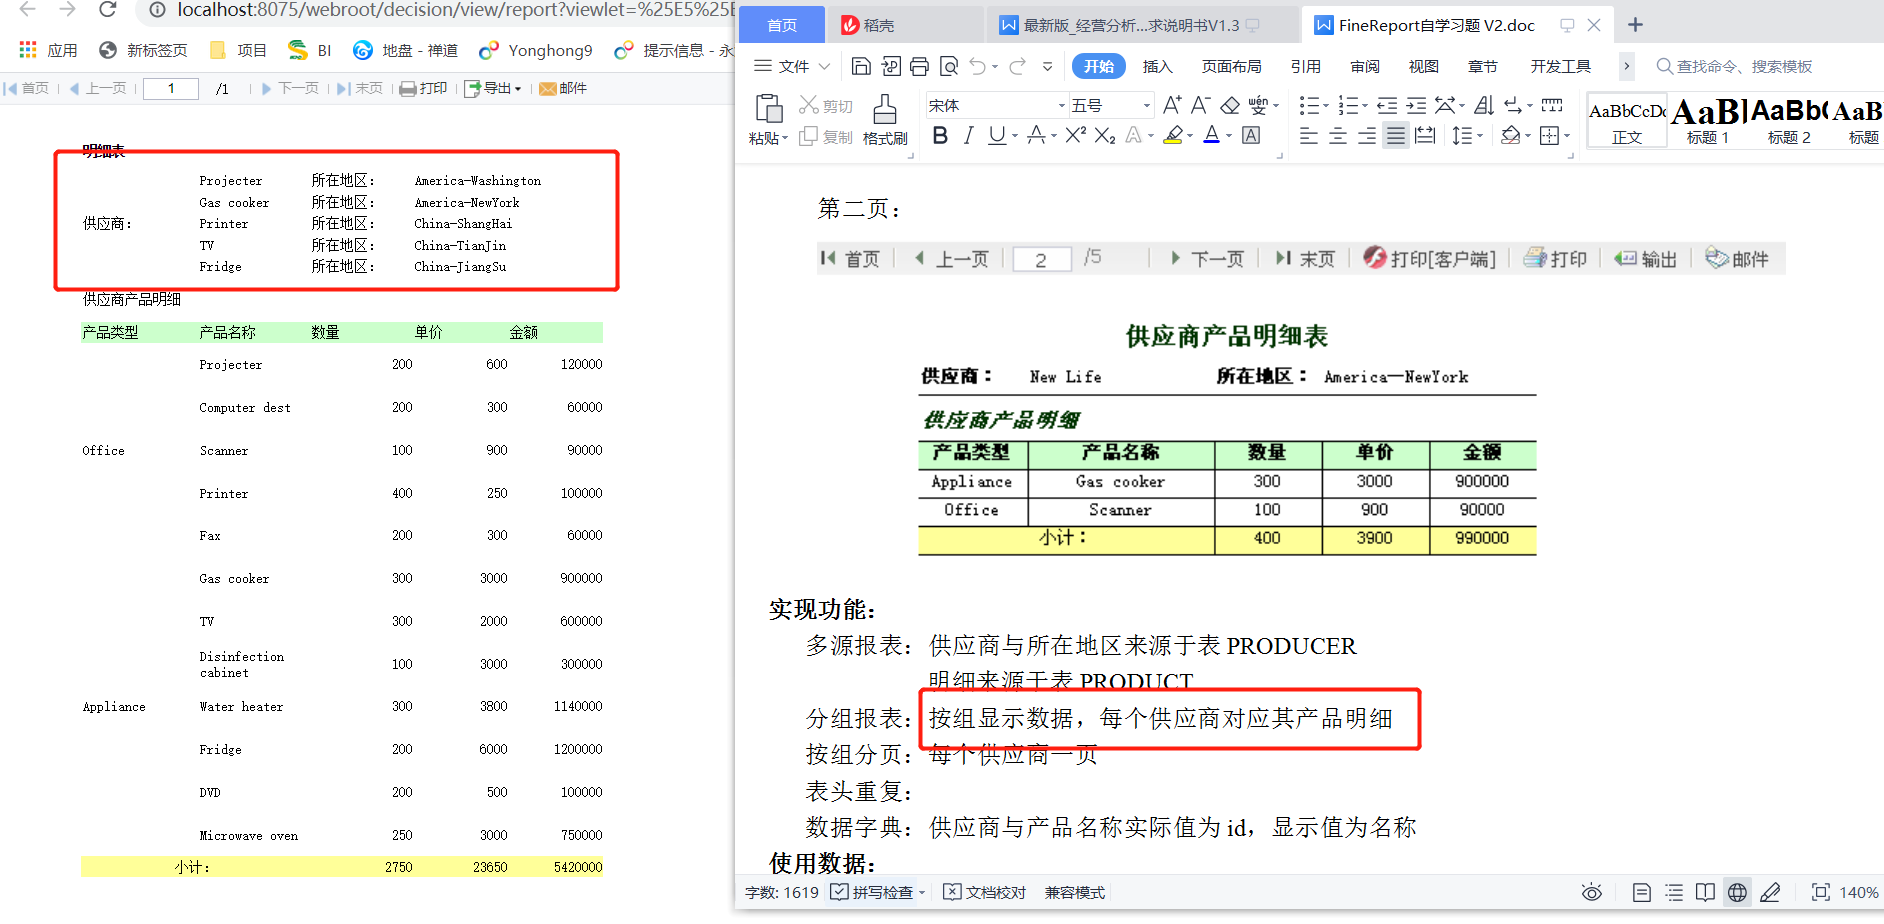Expand the 粘贴 paste options arrow

785,139
